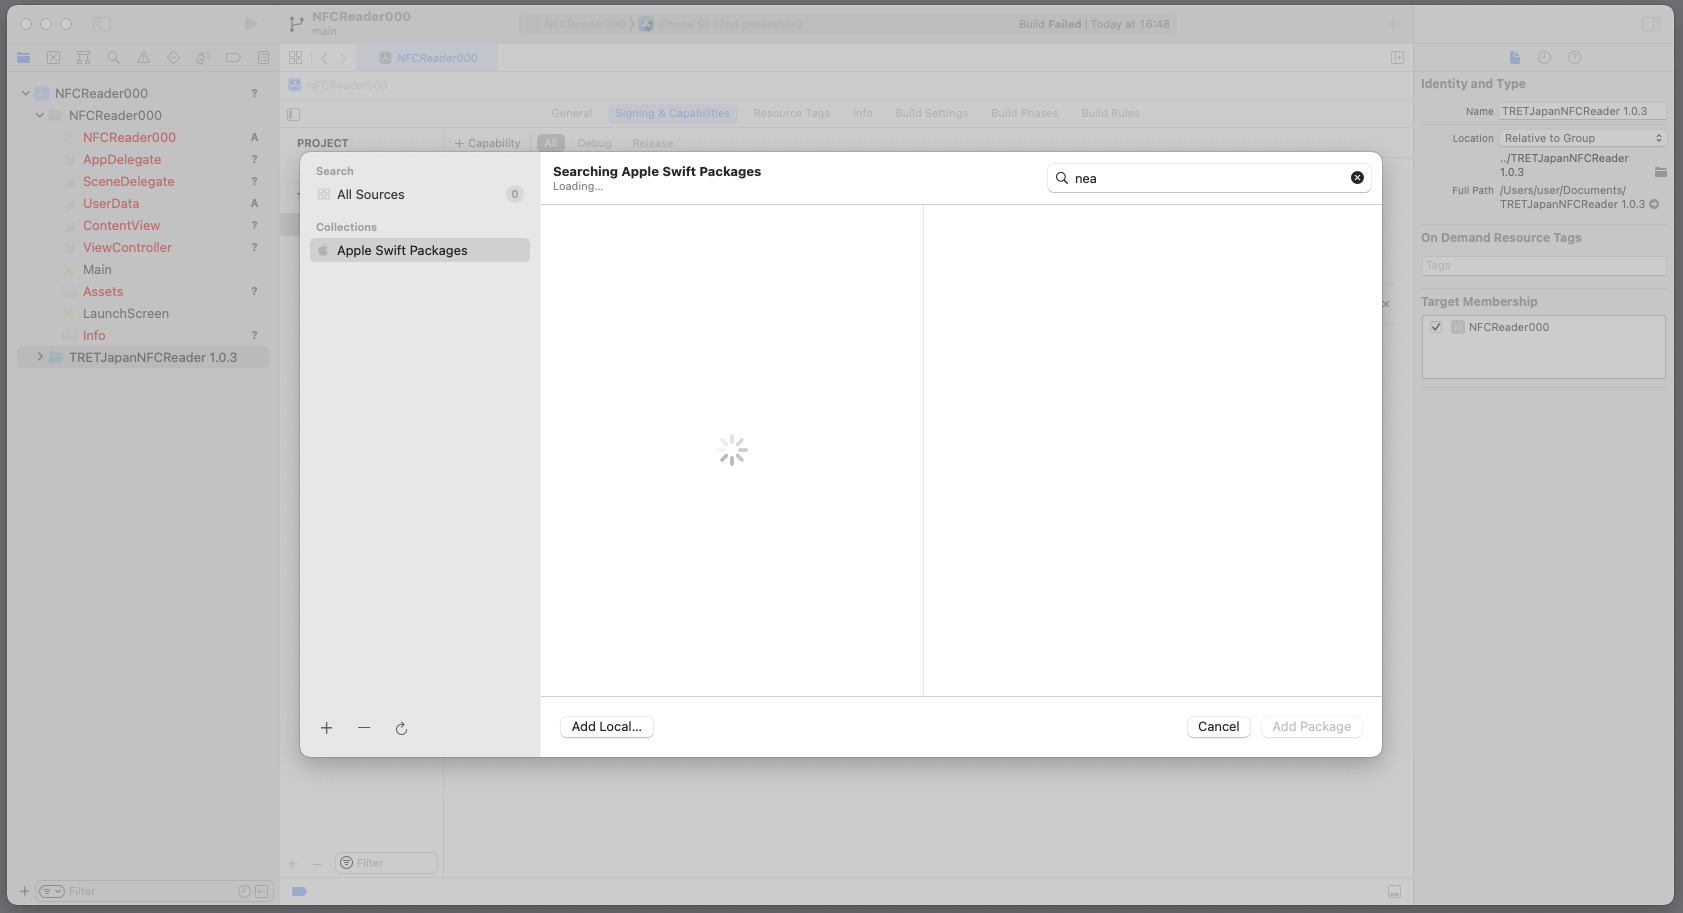Toggle the debug area icon at bottom right
Image resolution: width=1683 pixels, height=913 pixels.
point(1394,891)
